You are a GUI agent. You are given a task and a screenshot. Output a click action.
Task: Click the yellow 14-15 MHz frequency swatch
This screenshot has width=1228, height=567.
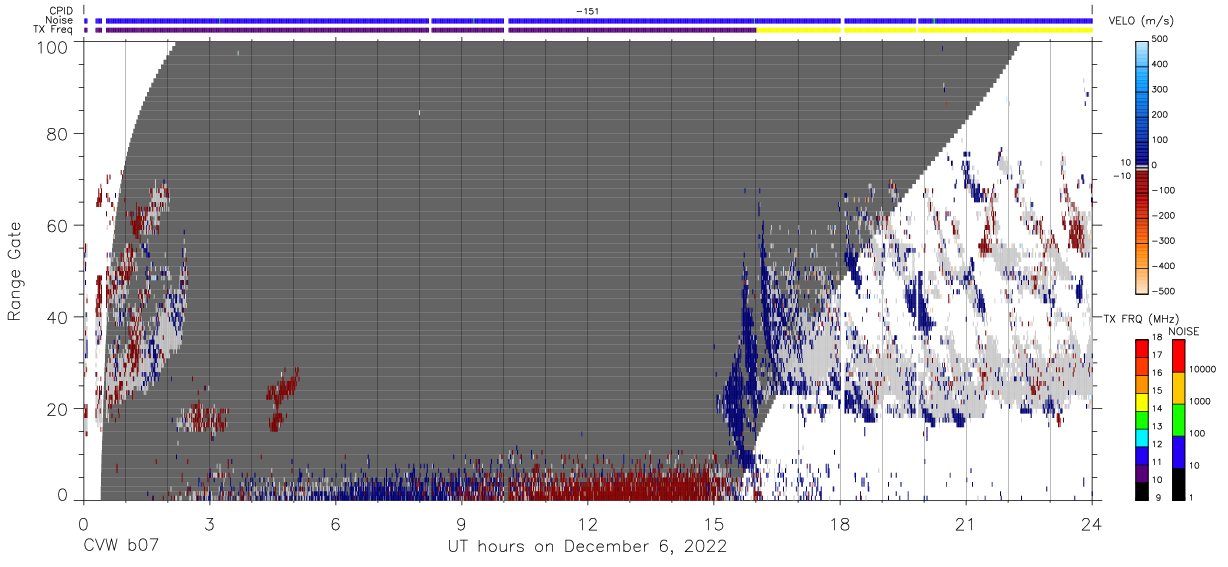[1141, 400]
